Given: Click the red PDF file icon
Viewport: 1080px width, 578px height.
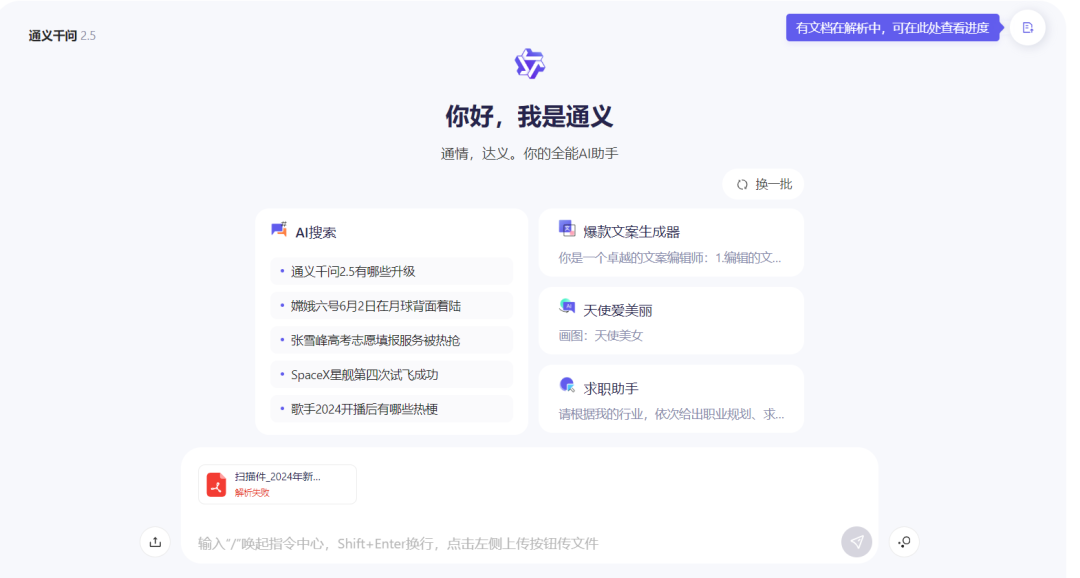Looking at the screenshot, I should tap(216, 484).
